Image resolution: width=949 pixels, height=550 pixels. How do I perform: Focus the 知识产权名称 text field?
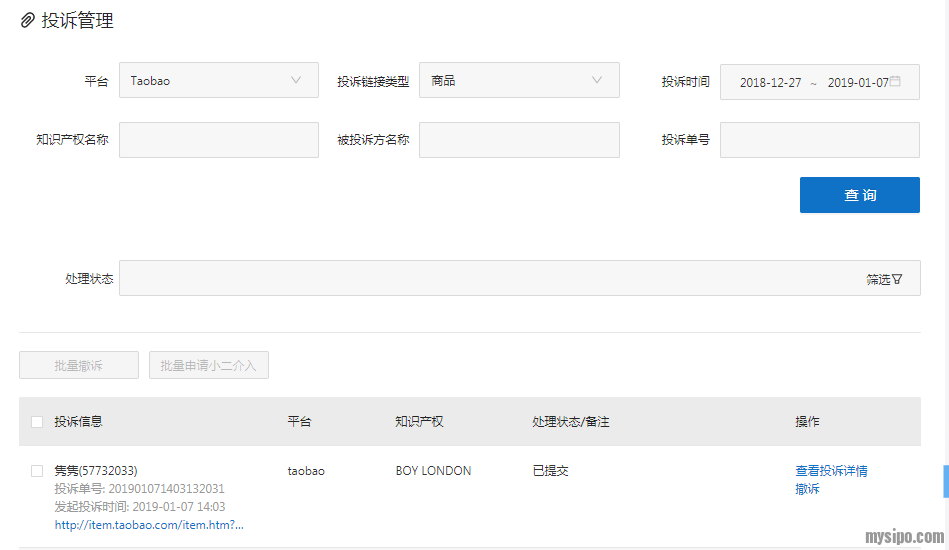pyautogui.click(x=218, y=140)
